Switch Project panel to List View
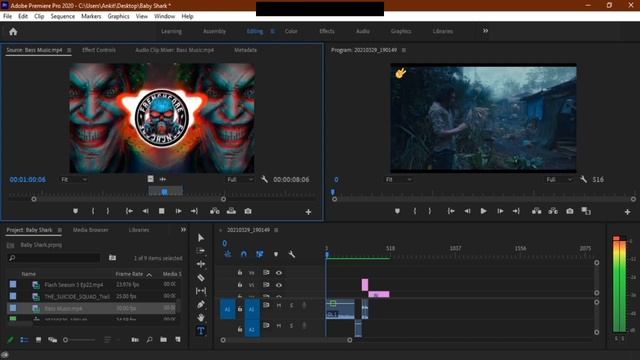Viewport: 640px width, 360px height. pyautogui.click(x=24, y=339)
